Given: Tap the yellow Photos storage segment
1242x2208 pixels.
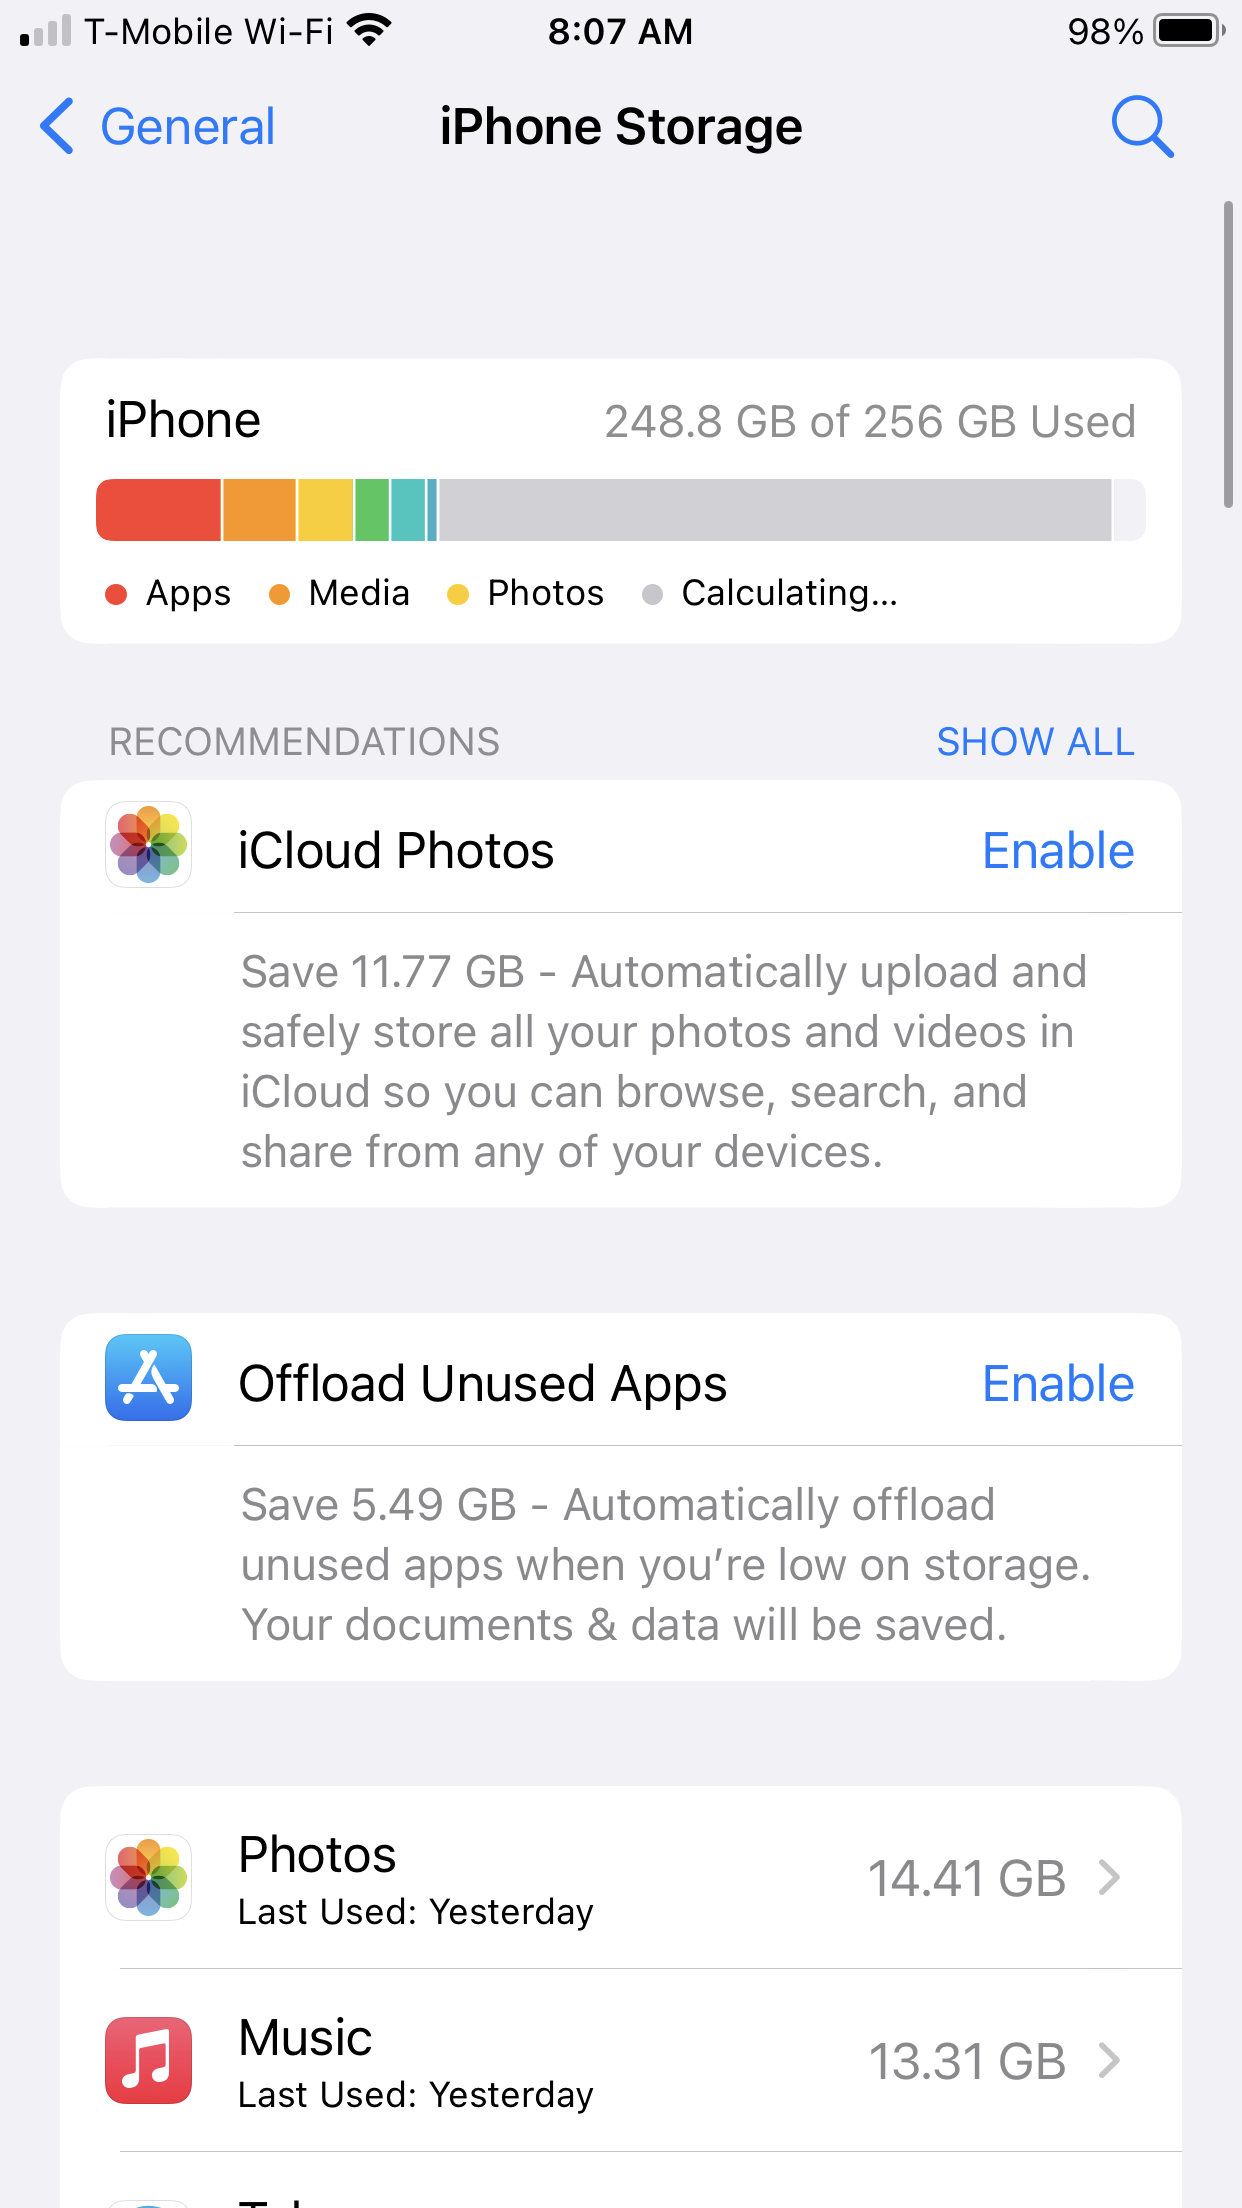Looking at the screenshot, I should [325, 510].
